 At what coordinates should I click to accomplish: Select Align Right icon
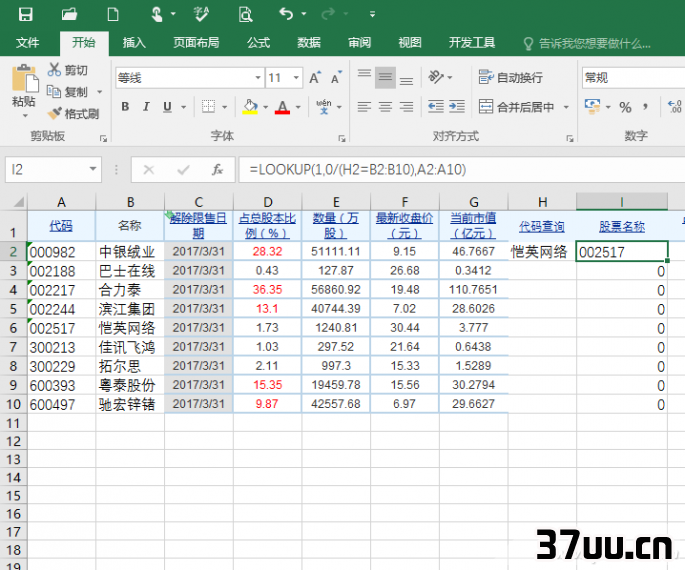pyautogui.click(x=406, y=107)
